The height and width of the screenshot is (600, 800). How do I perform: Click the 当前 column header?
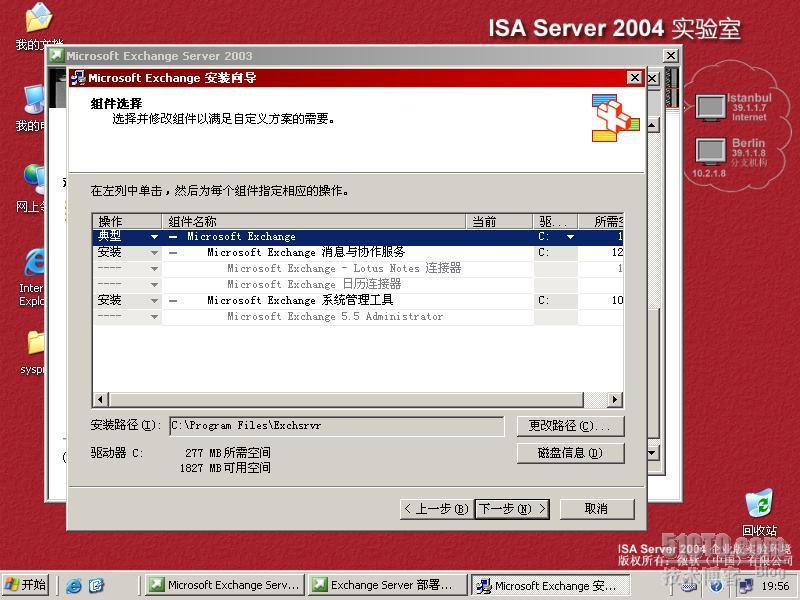[x=499, y=221]
